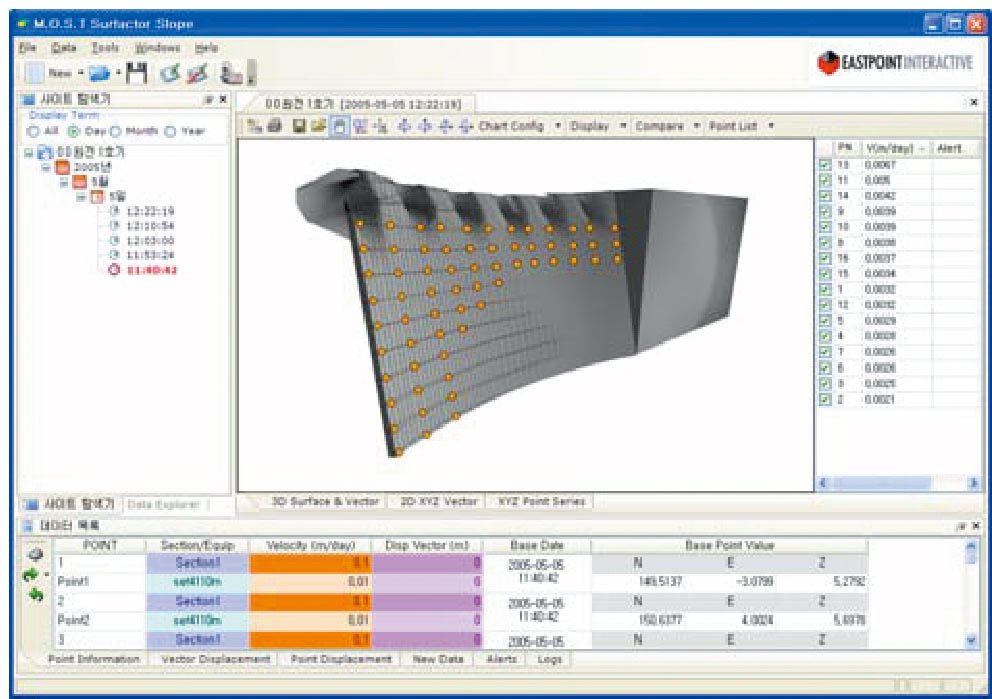Click the point list horizontal scrollbar
Screen dimensions: 992x699
pos(896,483)
